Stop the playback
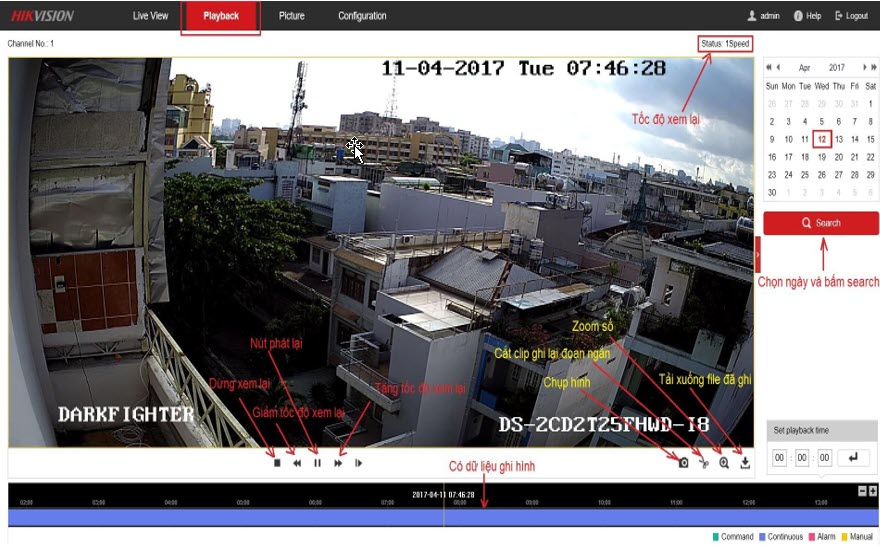The width and height of the screenshot is (880, 545). point(277,463)
